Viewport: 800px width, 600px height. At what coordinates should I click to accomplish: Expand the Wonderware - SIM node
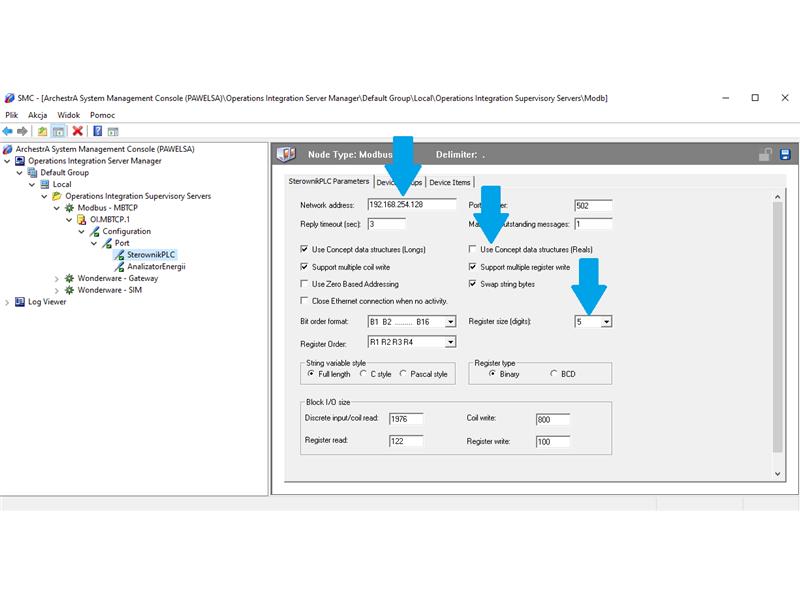57,290
